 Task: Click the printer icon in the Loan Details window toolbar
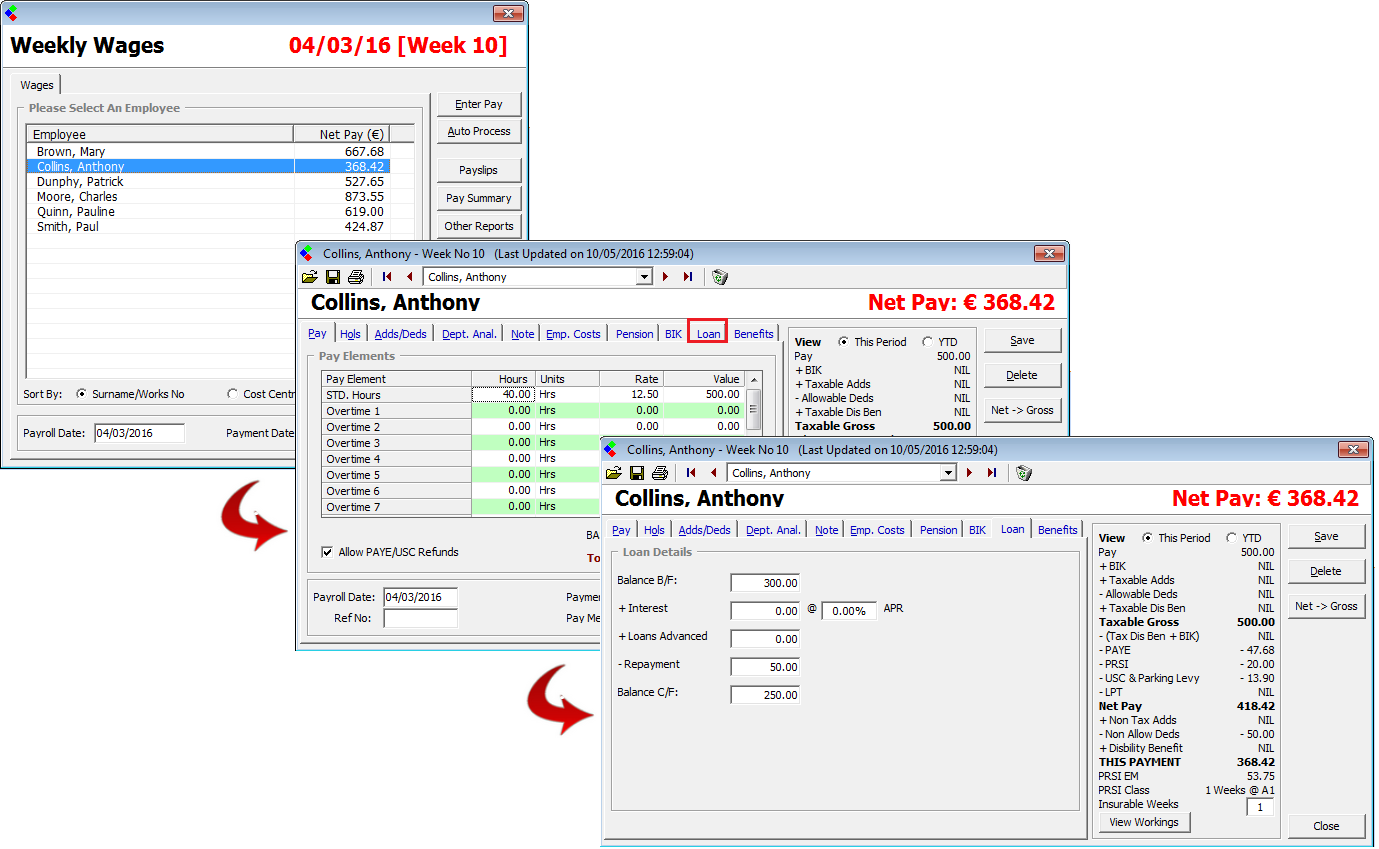coord(659,473)
